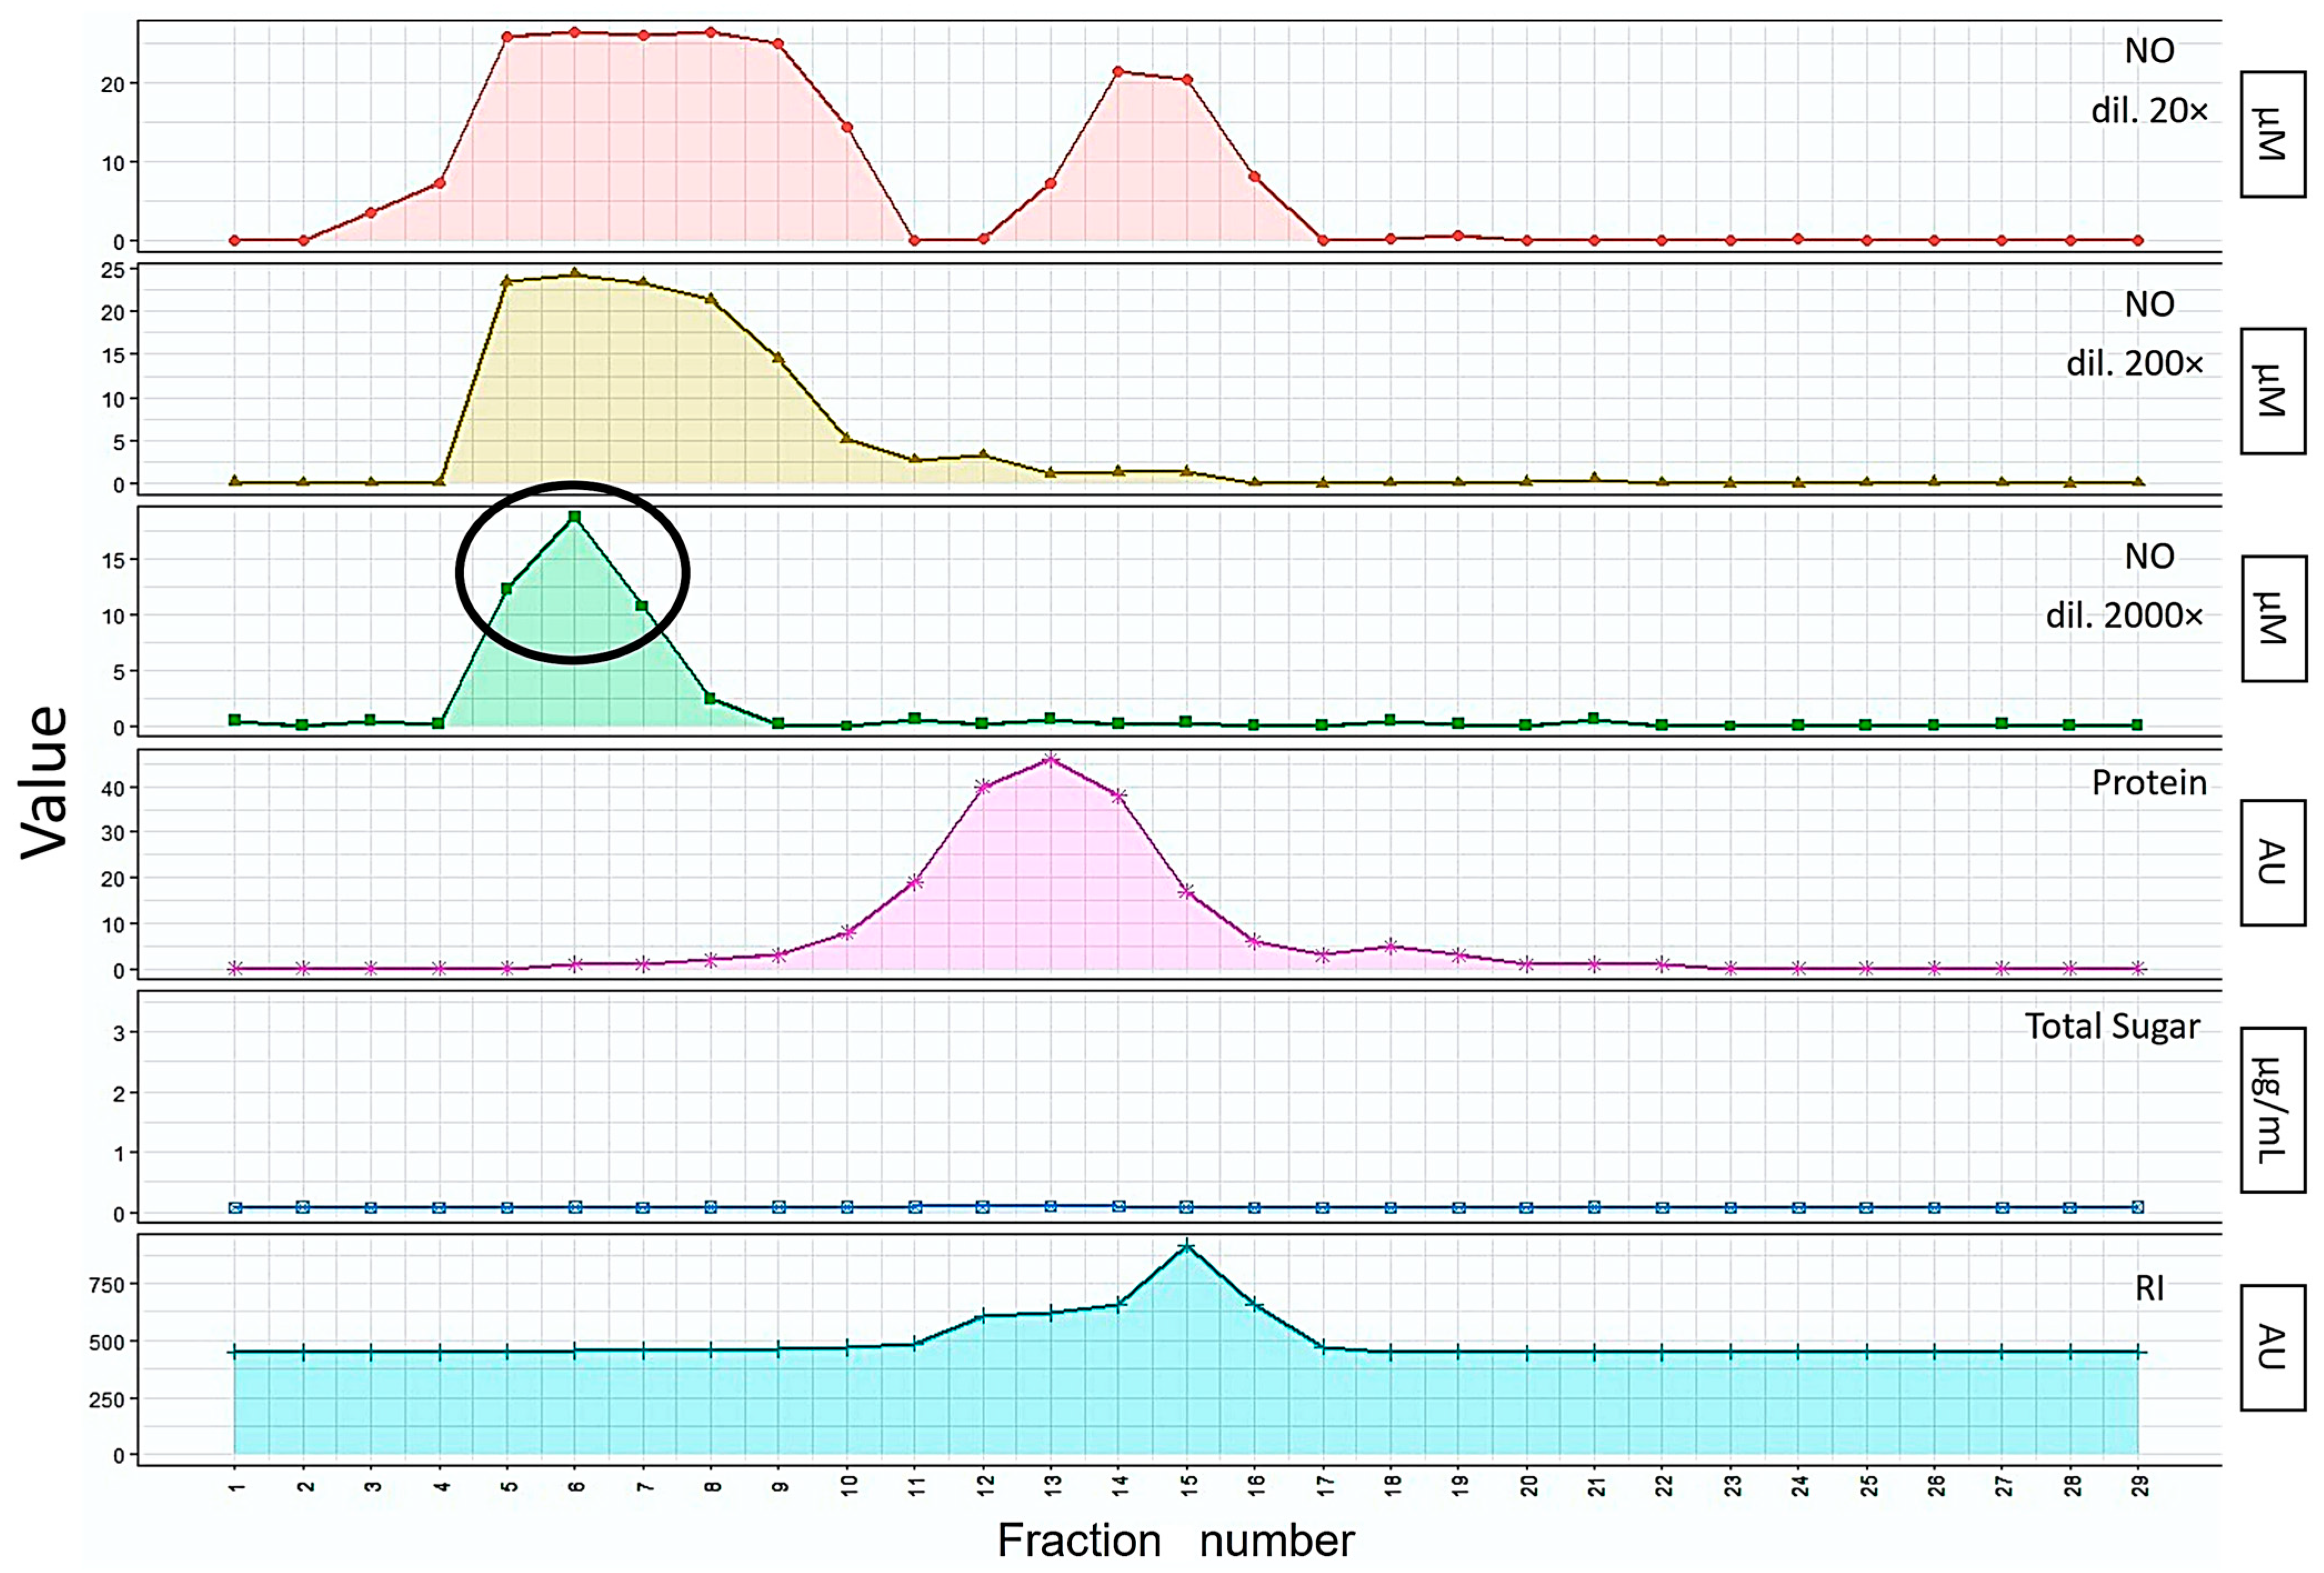This screenshot has height=1573, width=2324.
Task: Select the 'NO dil. 200×' panel label
Action: pos(2136,333)
